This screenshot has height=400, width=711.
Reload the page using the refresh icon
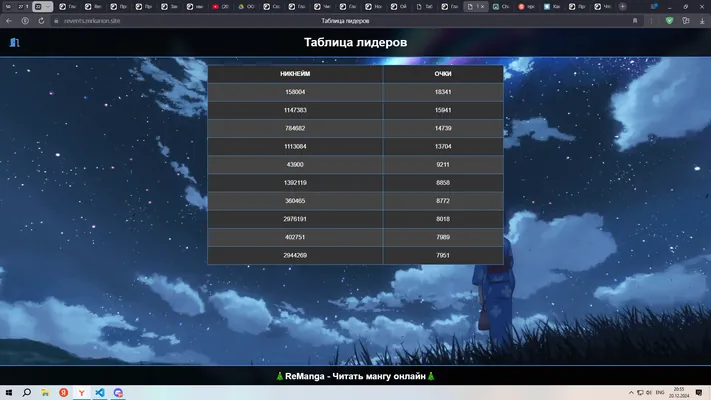(x=41, y=21)
